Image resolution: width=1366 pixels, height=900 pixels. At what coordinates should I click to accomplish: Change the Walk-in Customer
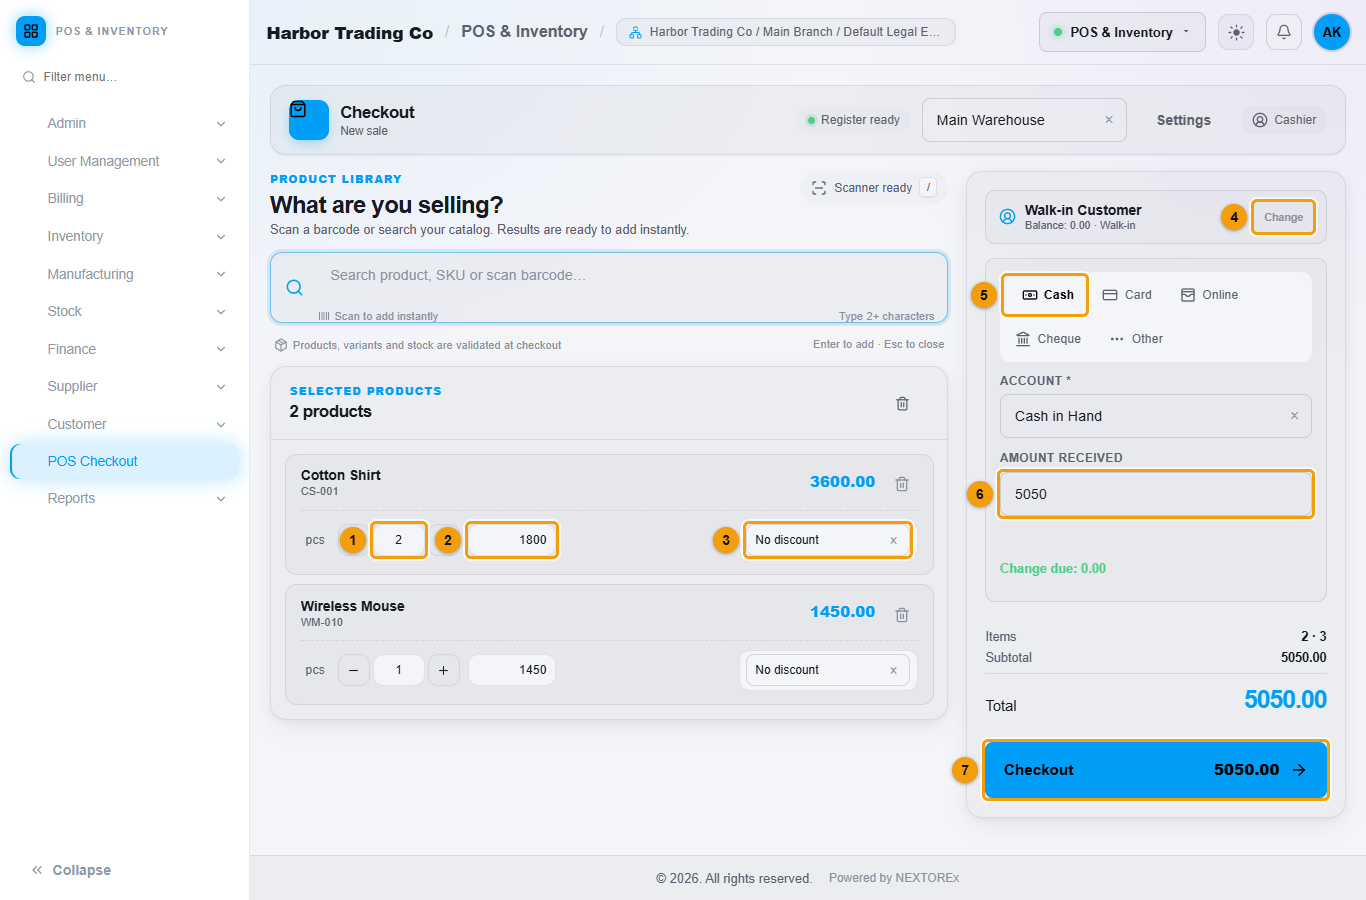1283,217
